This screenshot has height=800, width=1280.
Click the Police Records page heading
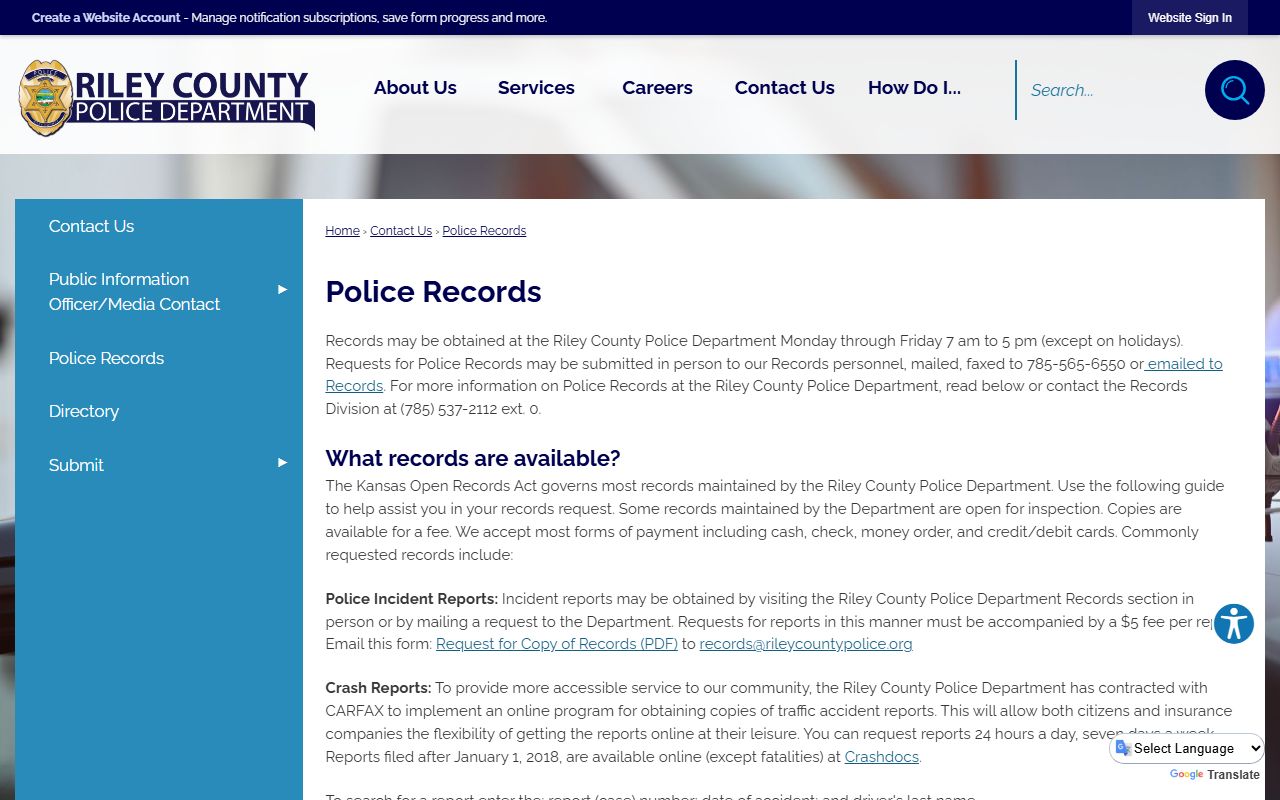(433, 291)
